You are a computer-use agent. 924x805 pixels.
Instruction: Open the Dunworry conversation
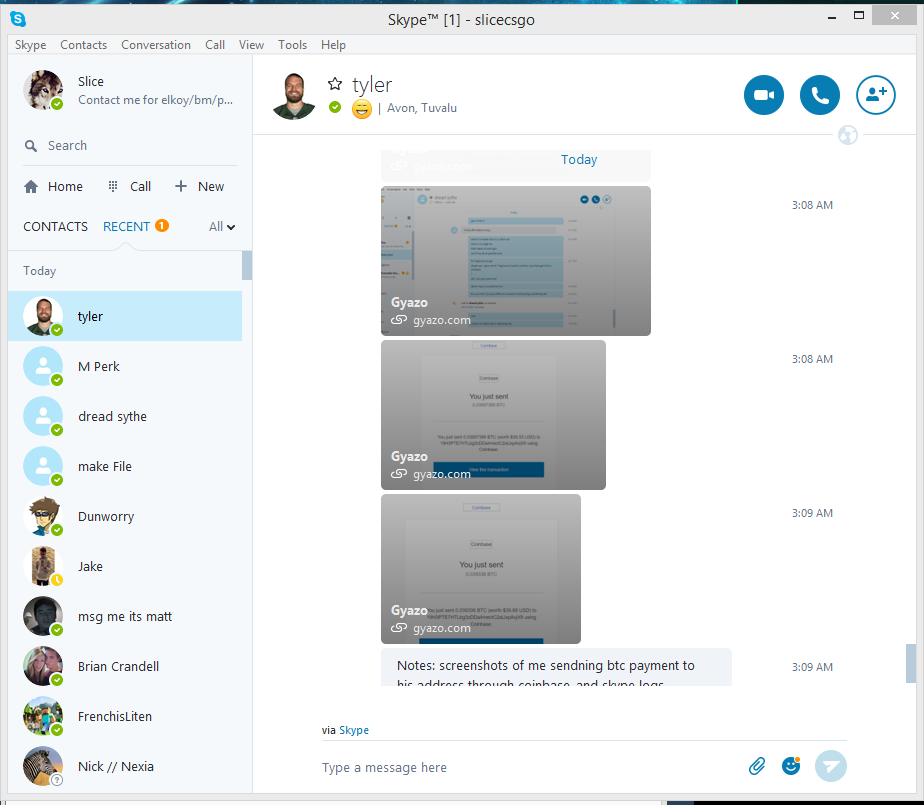(x=125, y=516)
